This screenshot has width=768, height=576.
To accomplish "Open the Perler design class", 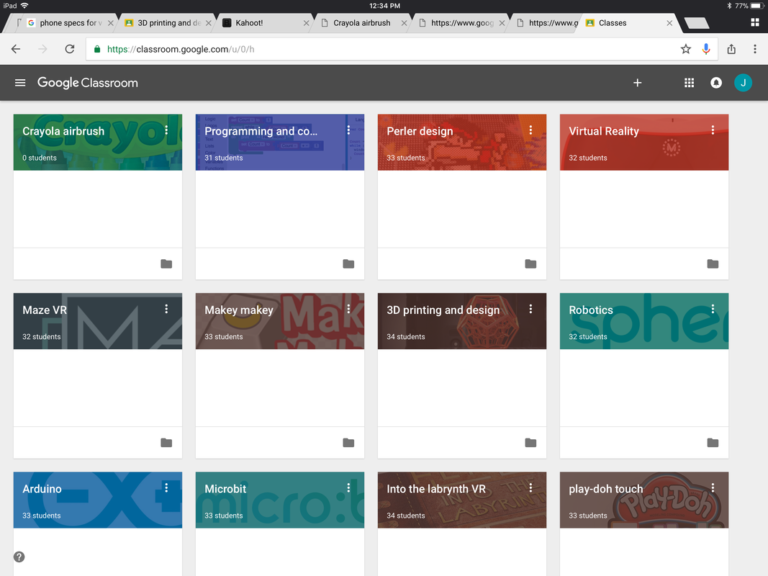I will (420, 131).
